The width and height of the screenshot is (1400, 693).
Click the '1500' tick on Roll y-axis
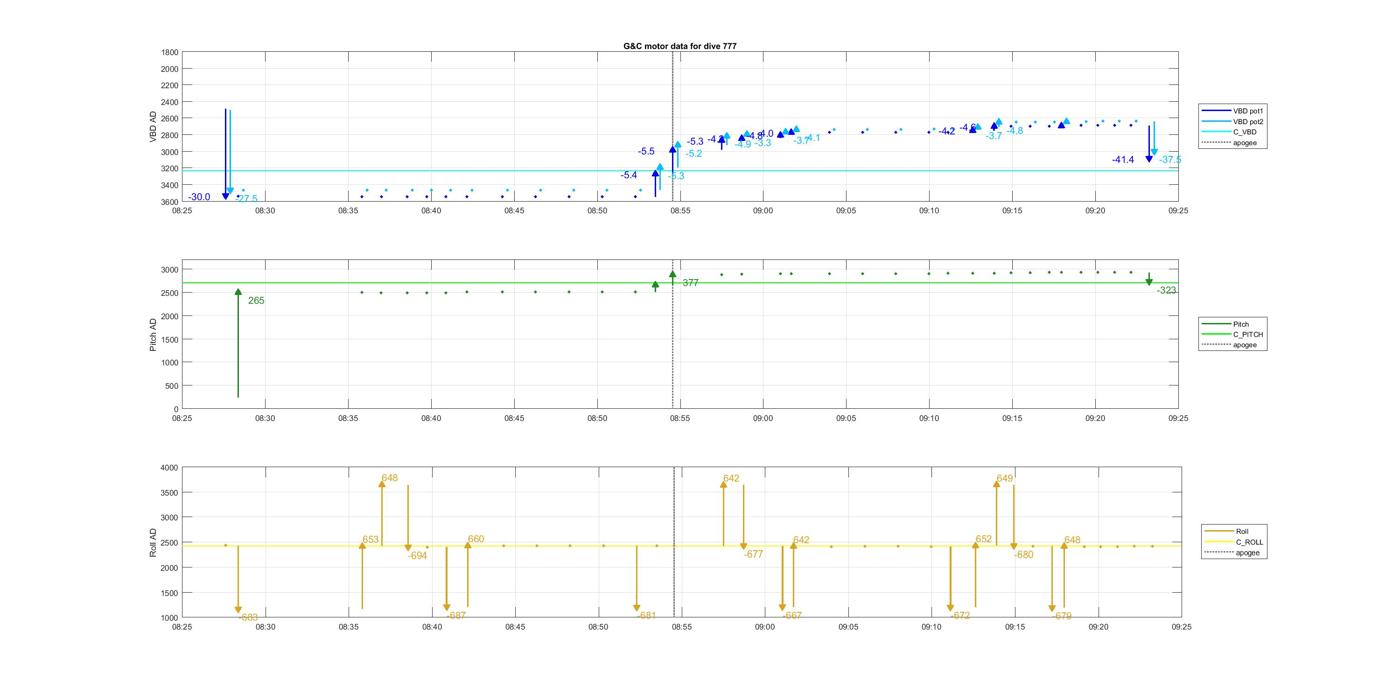coord(170,593)
